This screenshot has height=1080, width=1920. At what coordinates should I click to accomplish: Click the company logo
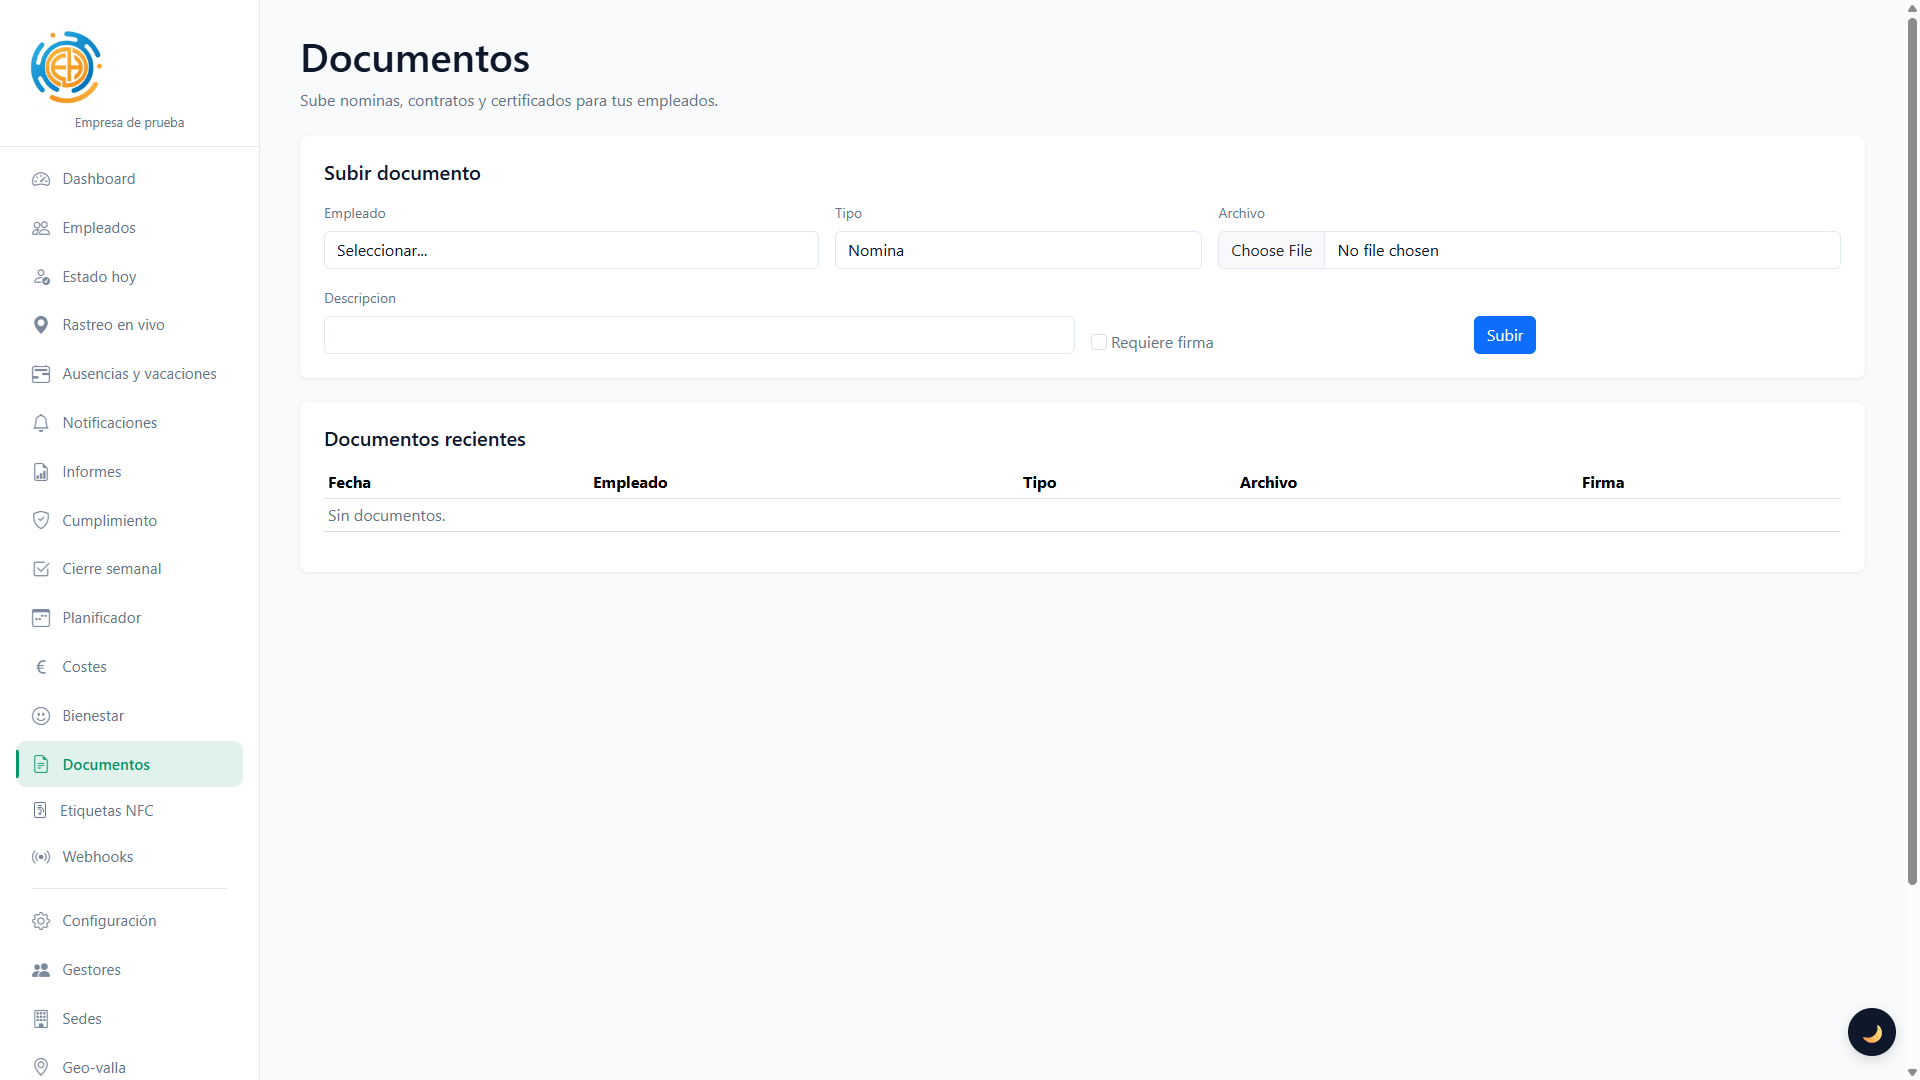click(x=66, y=67)
